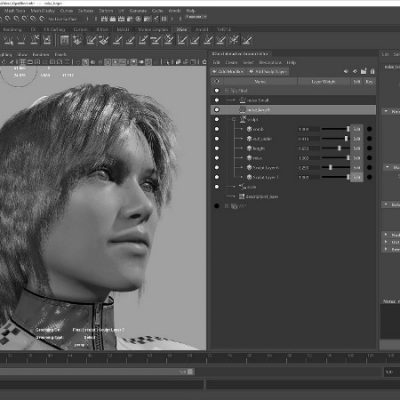Viewport: 400px width, 400px height.
Task: Click the second icon on the XGen shelf
Action: pos(21,40)
